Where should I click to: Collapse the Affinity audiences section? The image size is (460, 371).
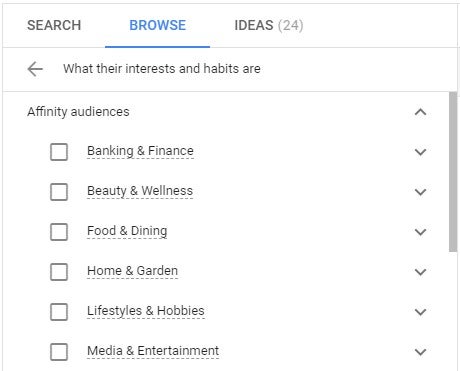[x=420, y=112]
